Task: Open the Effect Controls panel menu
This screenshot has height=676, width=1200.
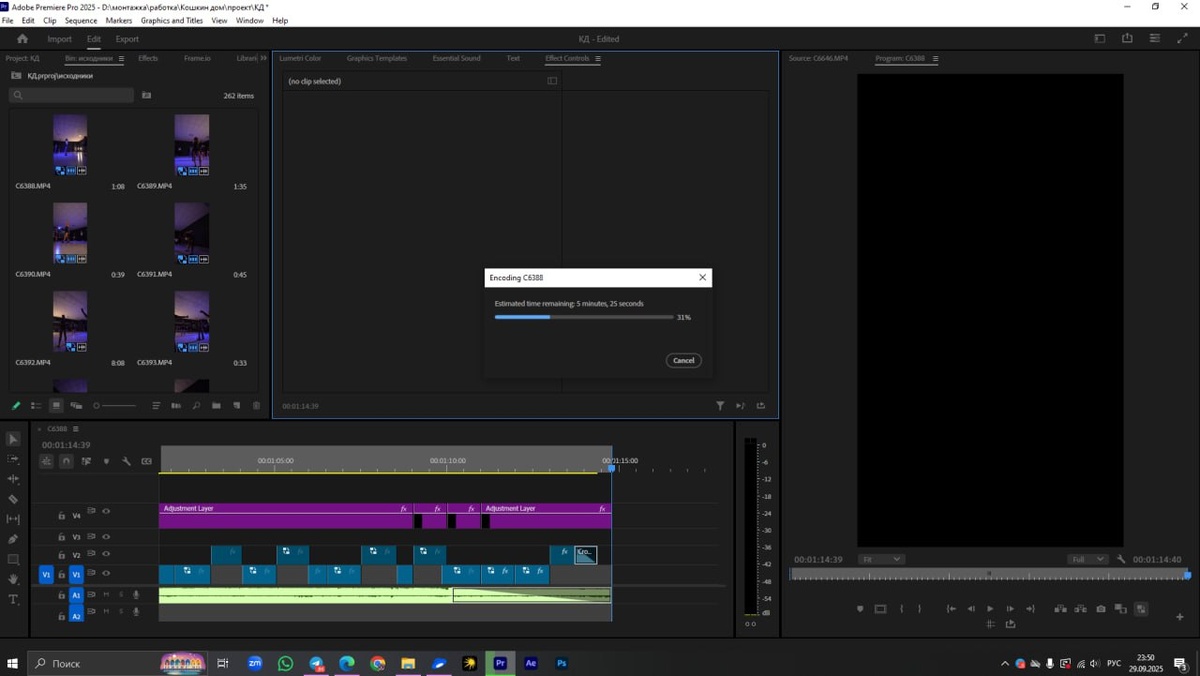Action: 598,59
